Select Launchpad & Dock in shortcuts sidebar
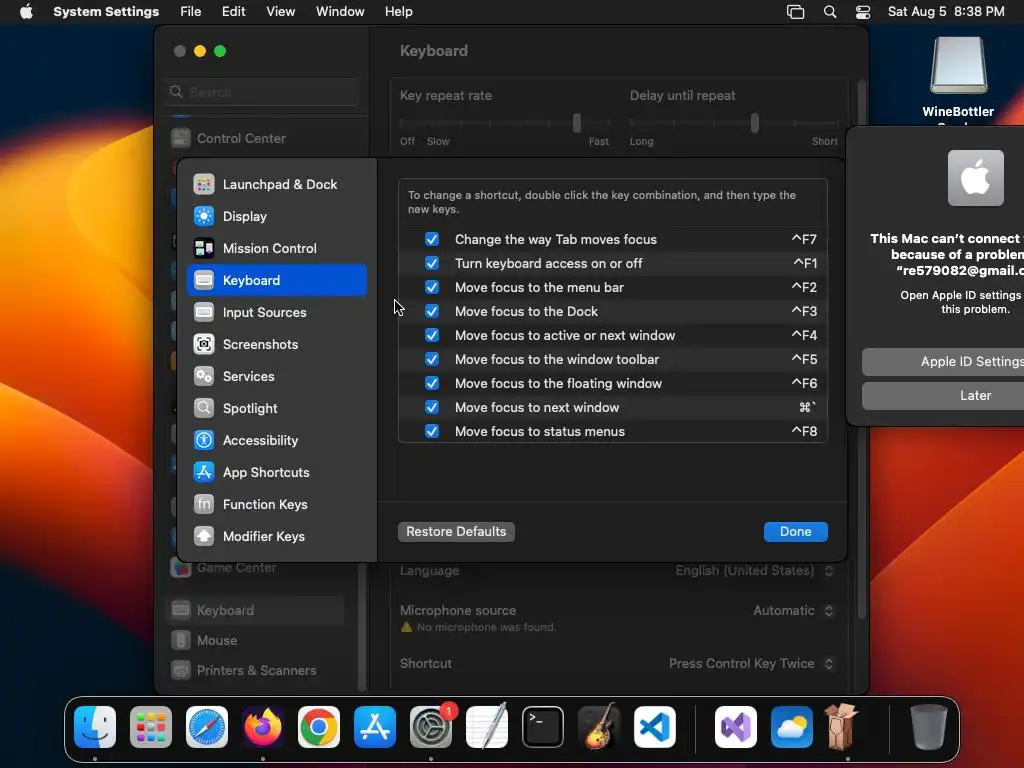The image size is (1024, 768). 277,184
